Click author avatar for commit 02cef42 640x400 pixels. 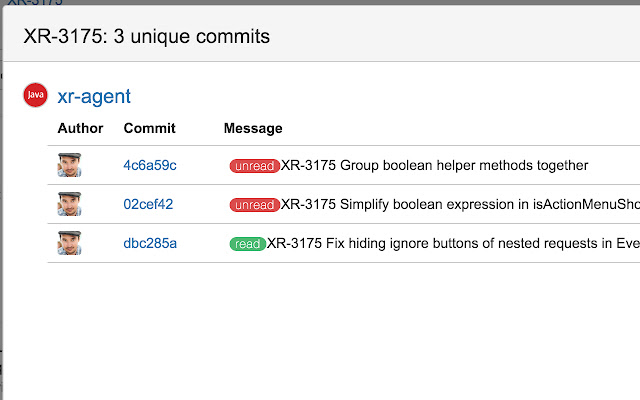69,204
